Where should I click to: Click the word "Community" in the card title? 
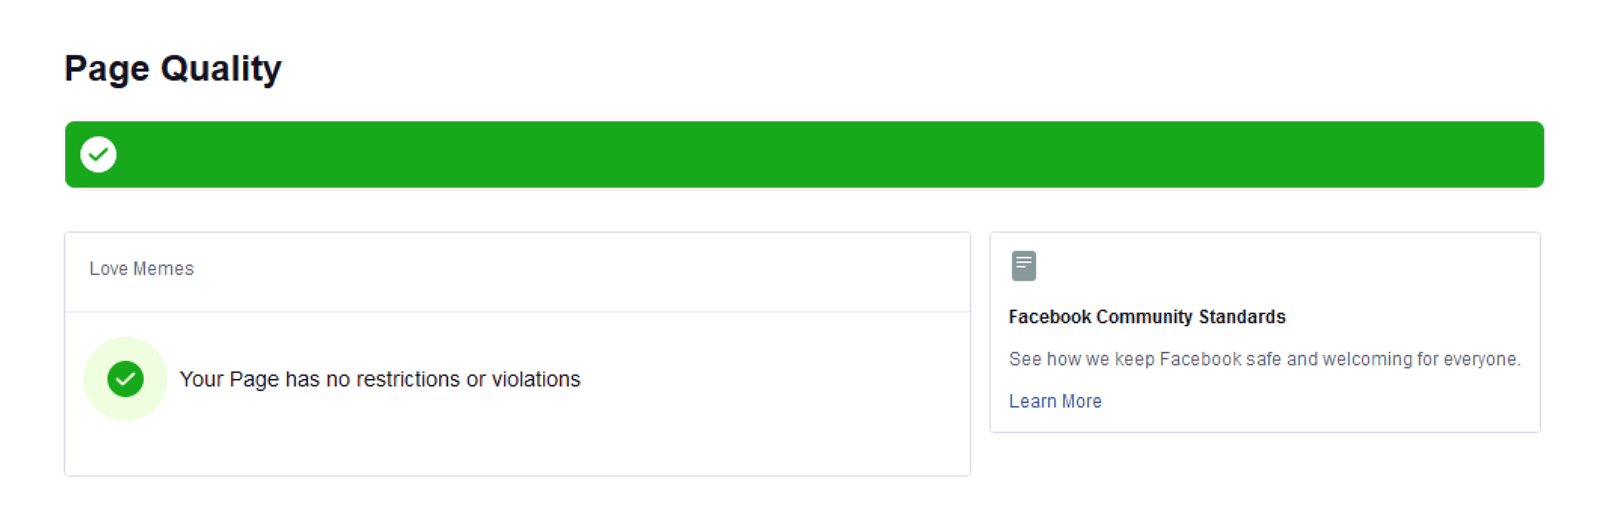[x=1145, y=317]
